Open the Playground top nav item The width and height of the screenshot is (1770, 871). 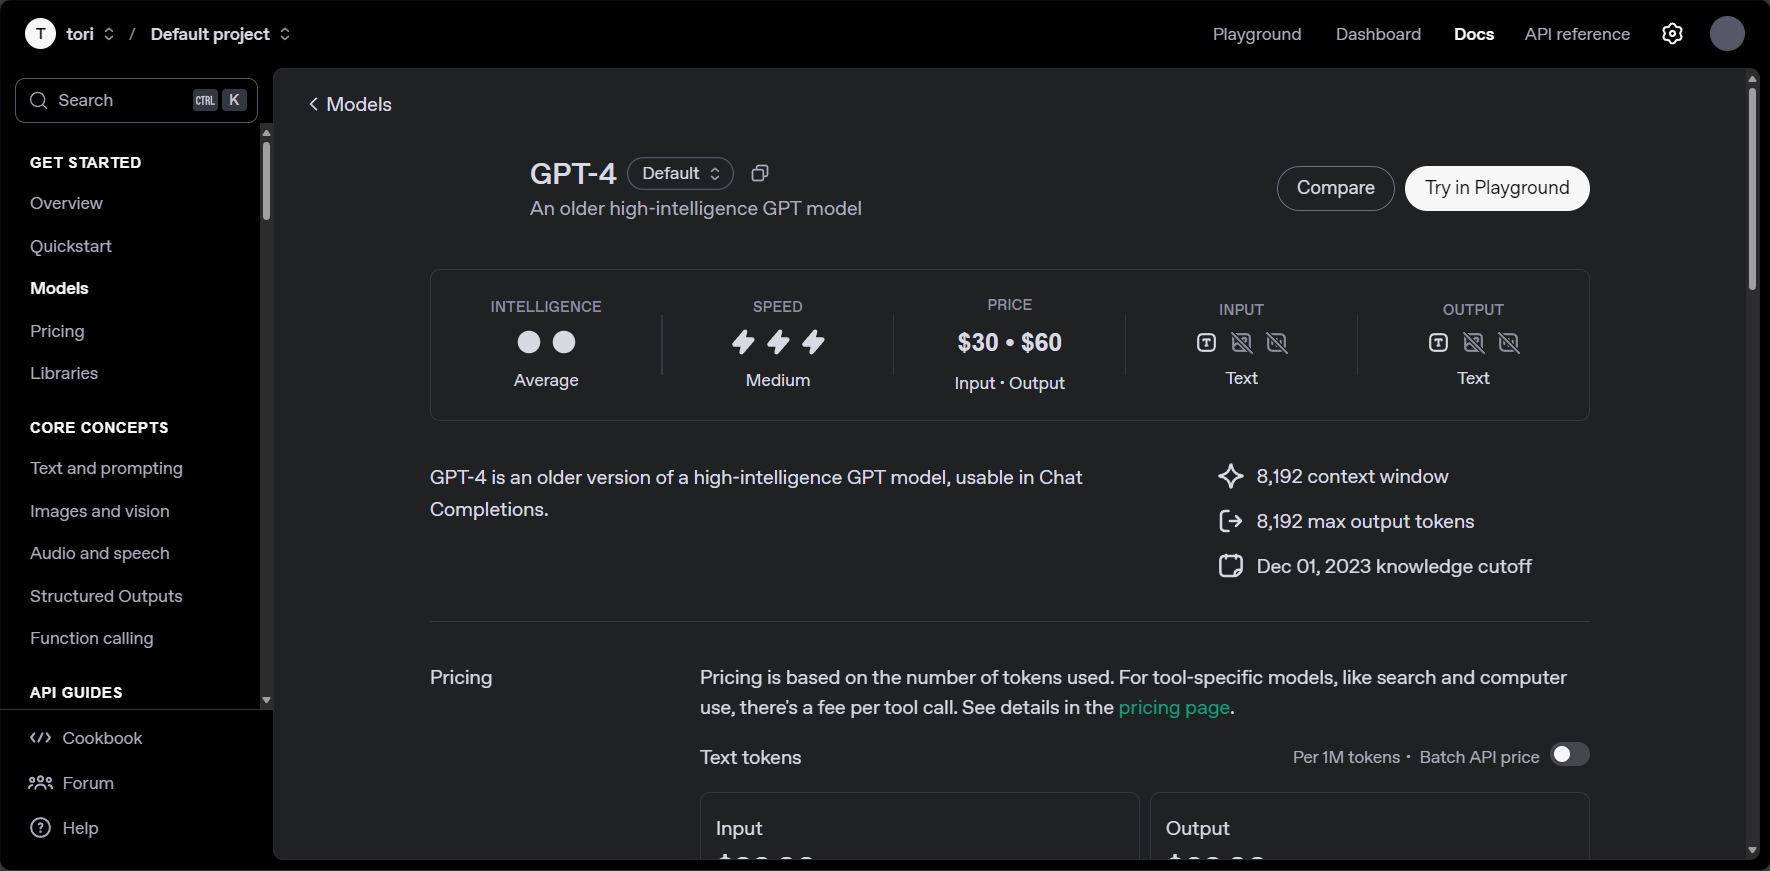[x=1257, y=34]
